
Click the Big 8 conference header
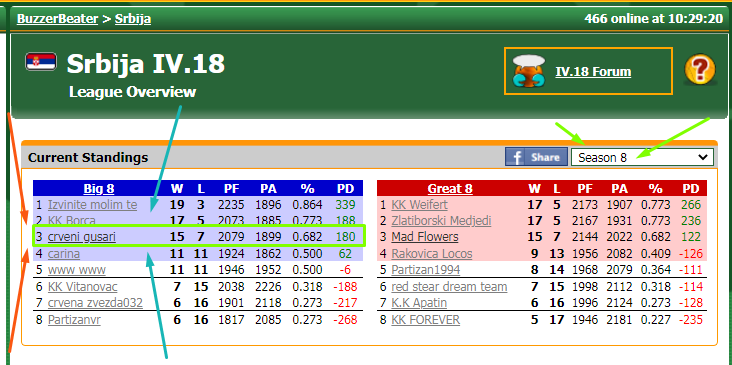99,189
